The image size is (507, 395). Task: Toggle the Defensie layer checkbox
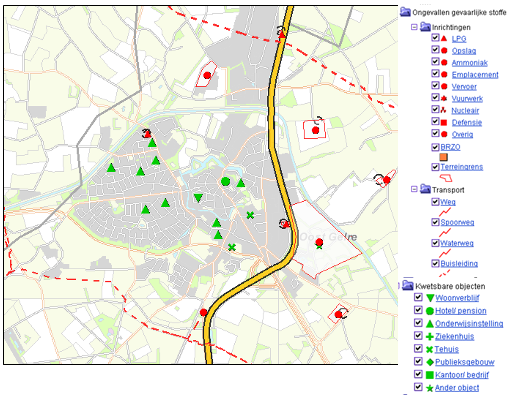[435, 121]
